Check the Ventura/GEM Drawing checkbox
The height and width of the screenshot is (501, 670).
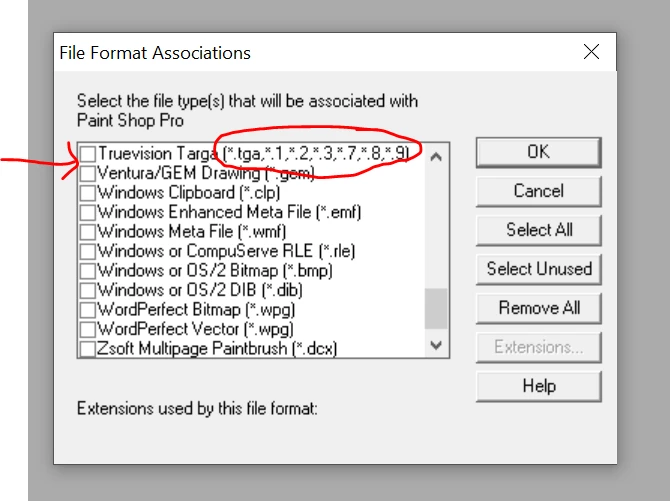[x=88, y=174]
